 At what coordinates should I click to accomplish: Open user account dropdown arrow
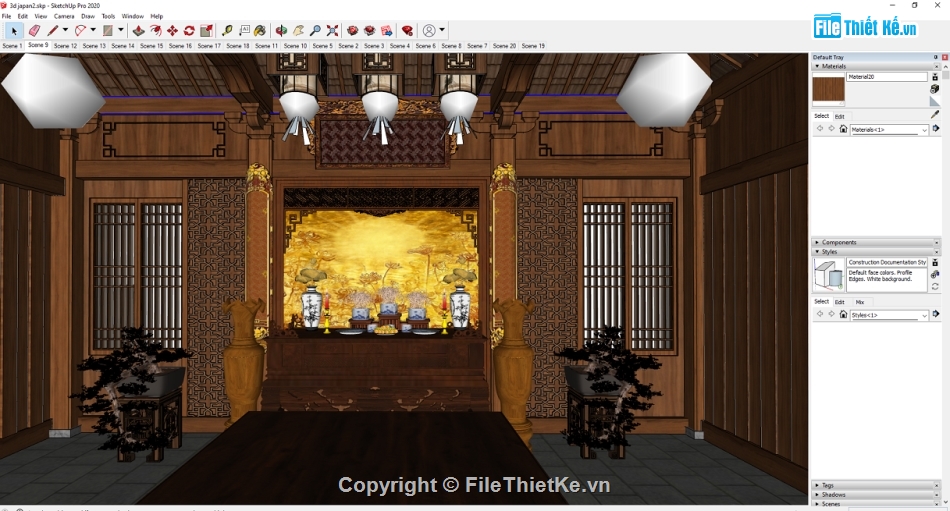coord(442,30)
